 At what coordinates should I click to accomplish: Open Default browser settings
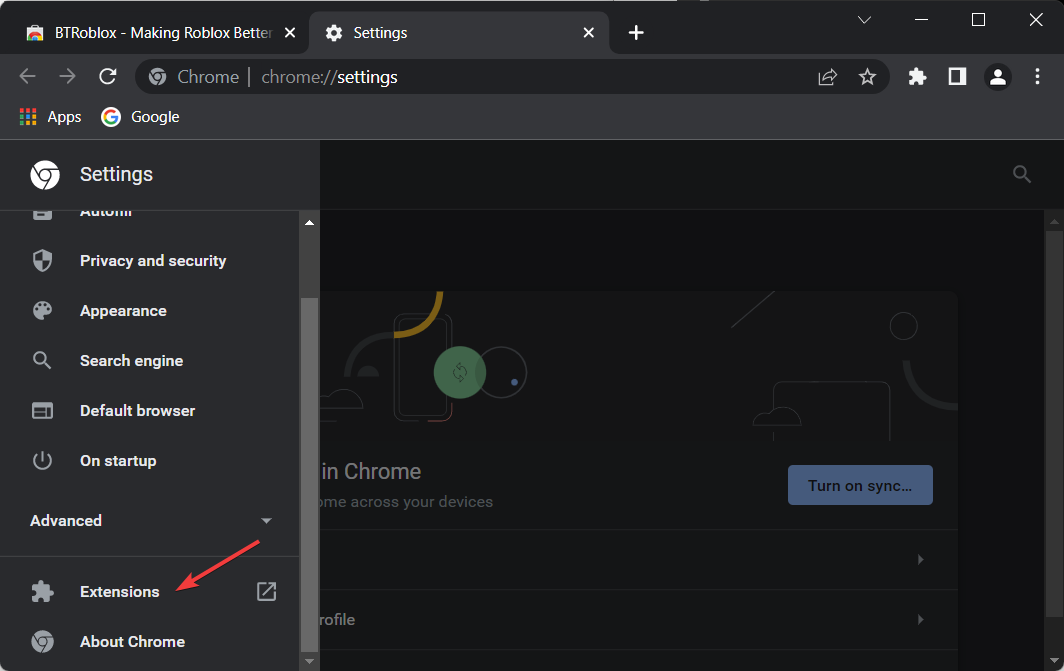click(149, 410)
